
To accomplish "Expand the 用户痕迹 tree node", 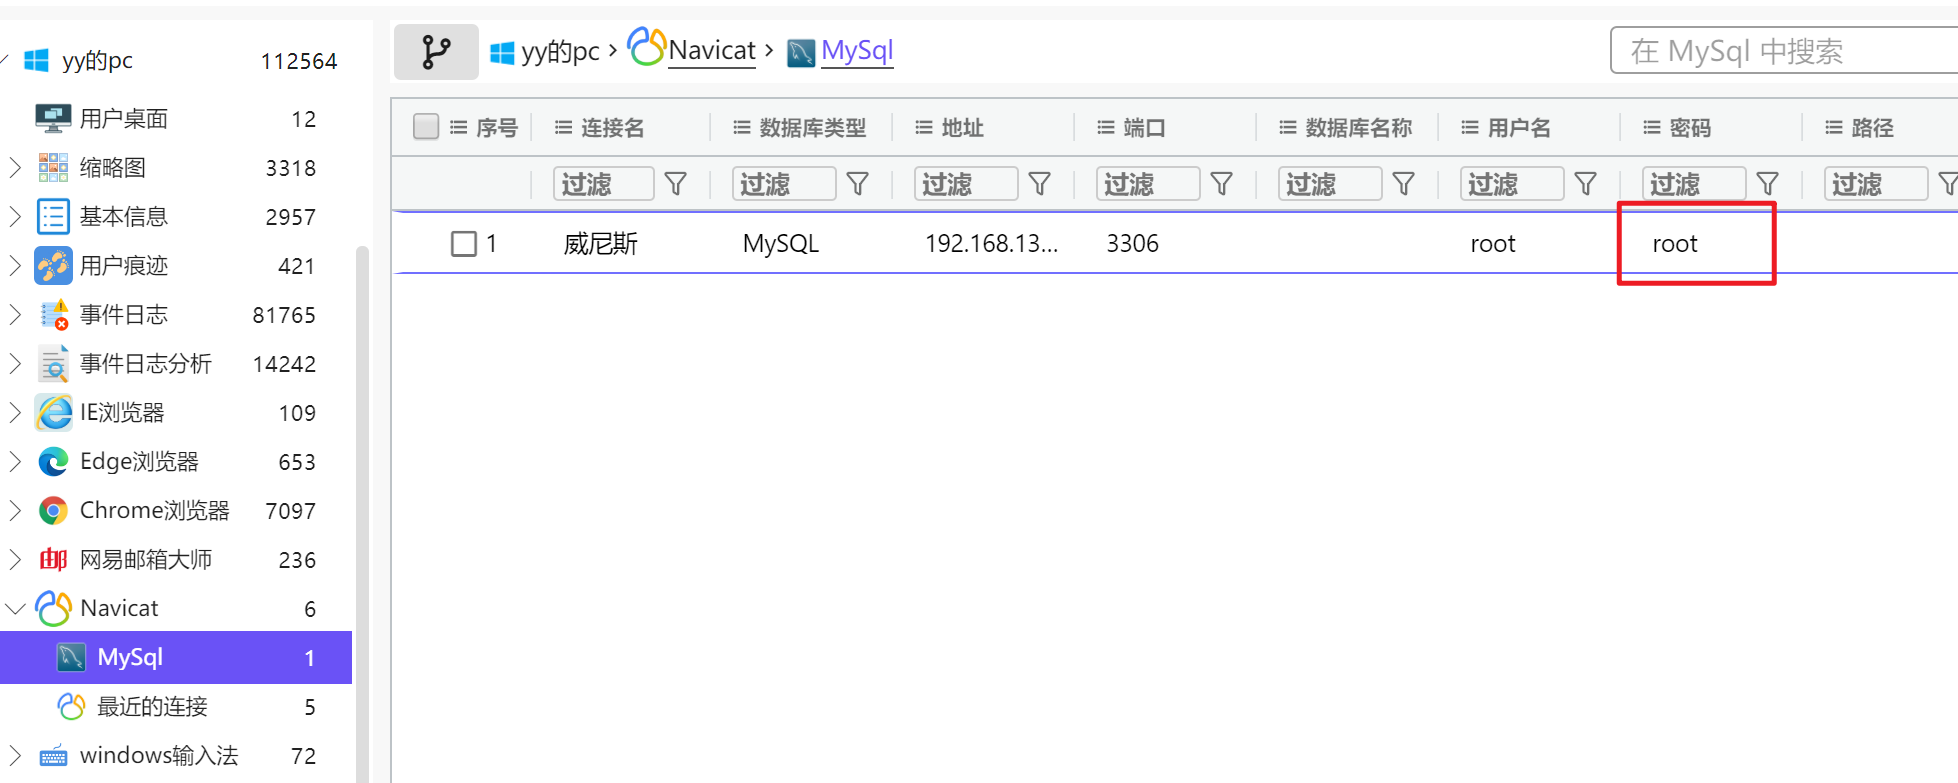I will (15, 265).
